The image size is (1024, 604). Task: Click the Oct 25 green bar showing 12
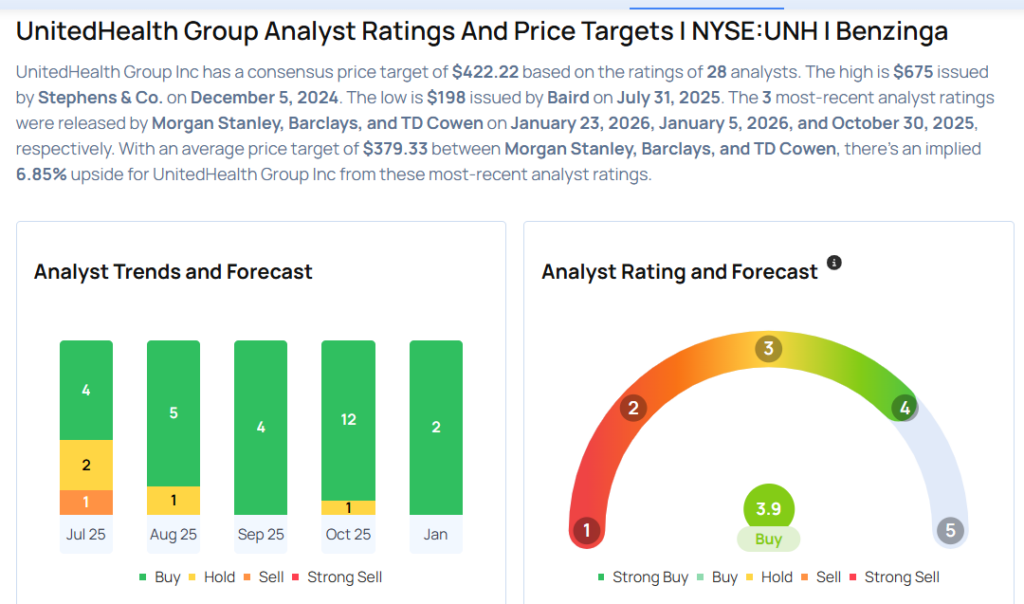pos(348,420)
